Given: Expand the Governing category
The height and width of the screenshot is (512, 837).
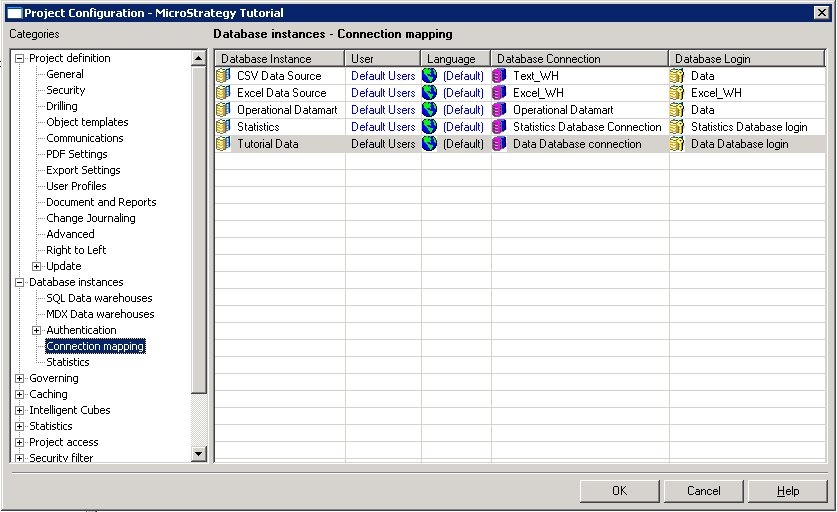Looking at the screenshot, I should [20, 379].
